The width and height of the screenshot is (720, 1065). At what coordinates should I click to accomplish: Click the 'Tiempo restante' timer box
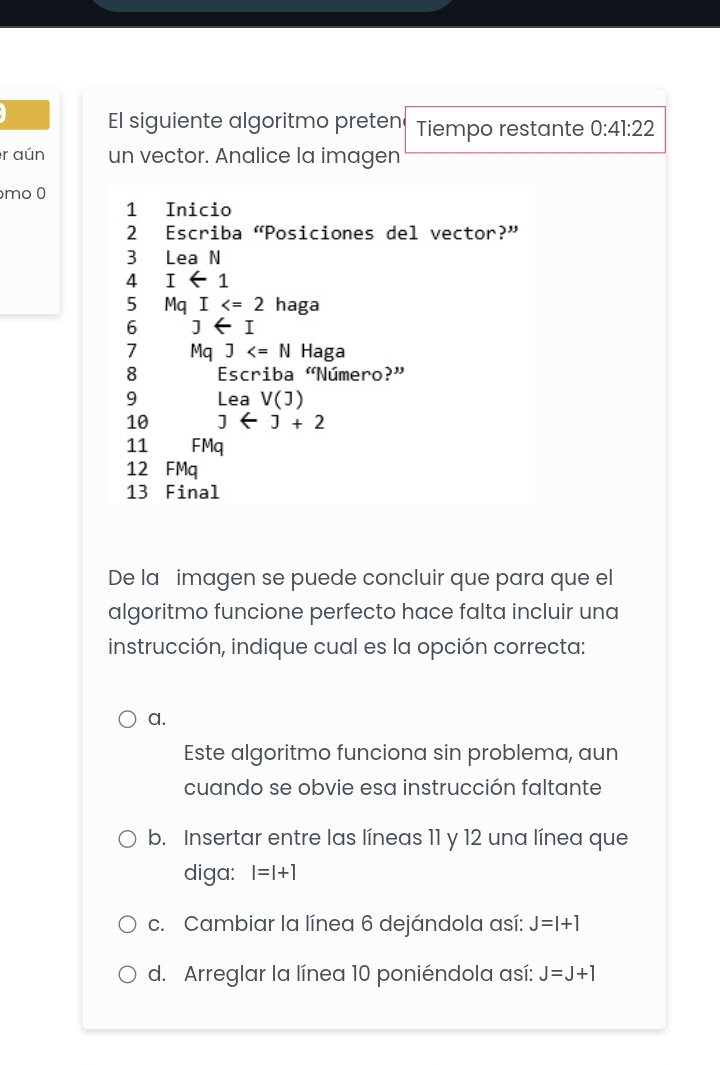point(535,129)
